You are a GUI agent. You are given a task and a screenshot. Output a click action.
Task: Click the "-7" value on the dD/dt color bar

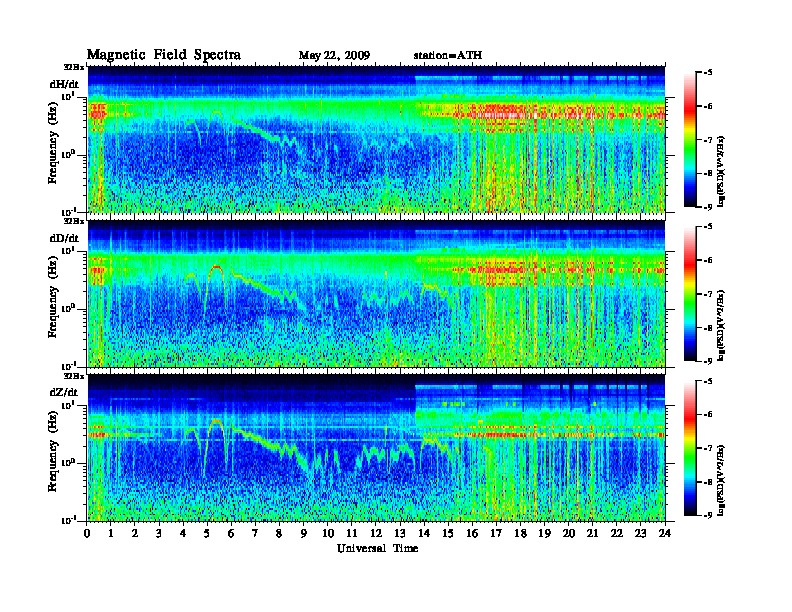pyautogui.click(x=708, y=294)
